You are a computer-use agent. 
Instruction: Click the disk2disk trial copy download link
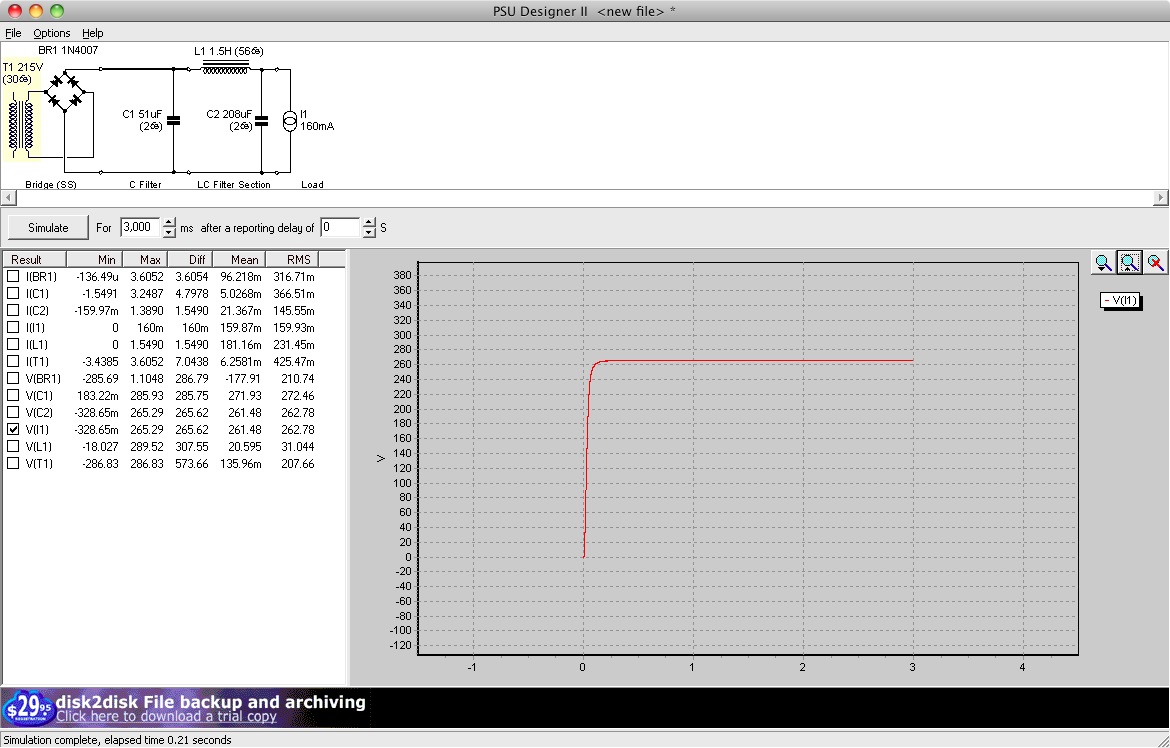166,717
